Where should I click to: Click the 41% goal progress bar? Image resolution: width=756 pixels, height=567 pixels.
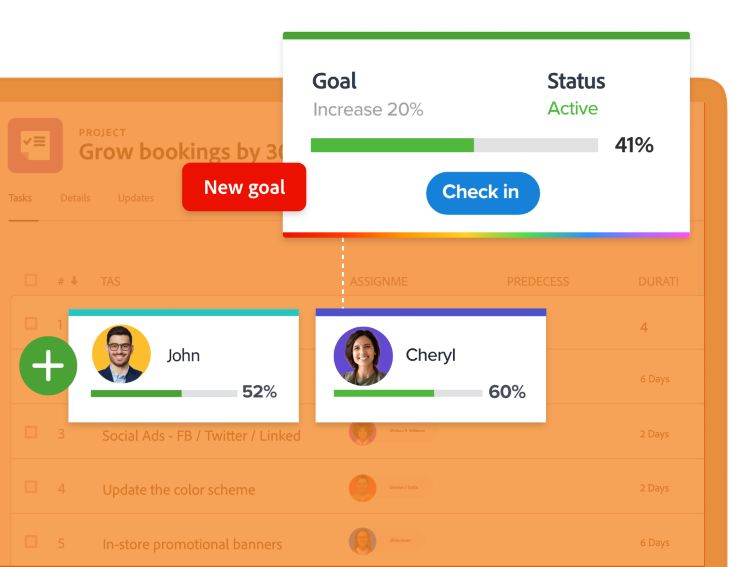pyautogui.click(x=454, y=145)
